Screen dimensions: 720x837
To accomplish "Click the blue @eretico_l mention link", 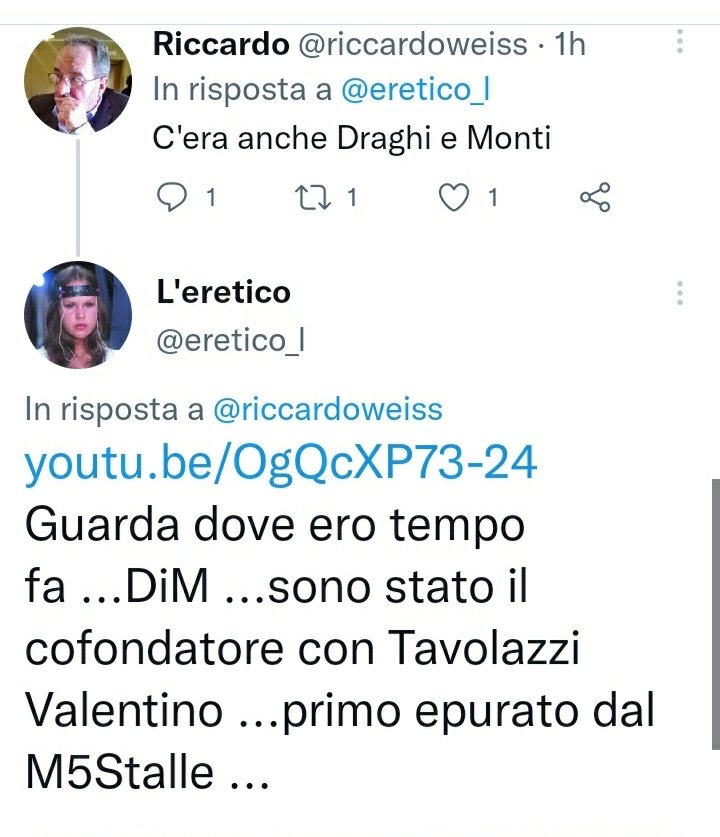I will pos(415,89).
